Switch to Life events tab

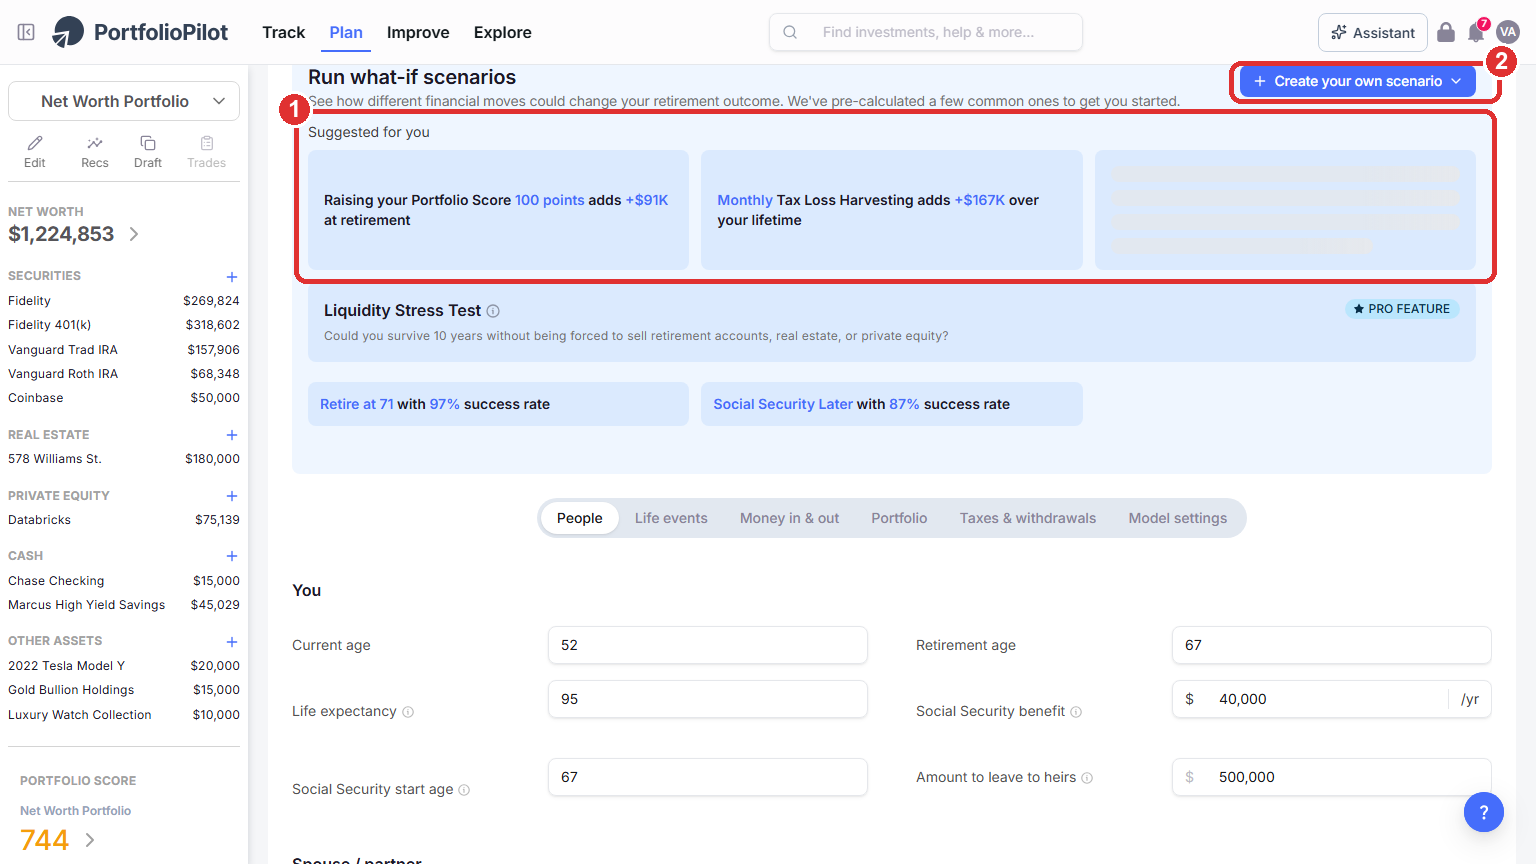point(671,518)
